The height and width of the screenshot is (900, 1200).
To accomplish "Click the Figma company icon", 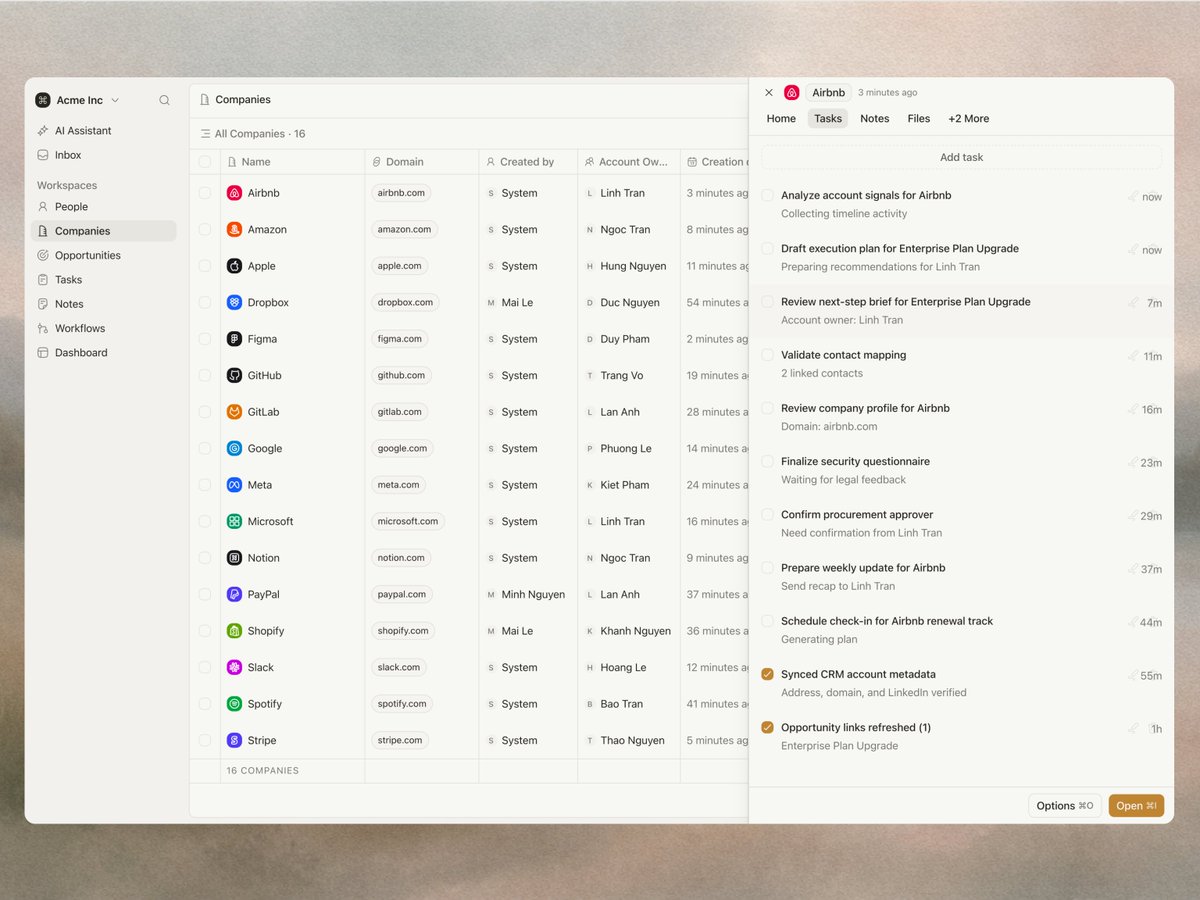I will click(x=234, y=339).
